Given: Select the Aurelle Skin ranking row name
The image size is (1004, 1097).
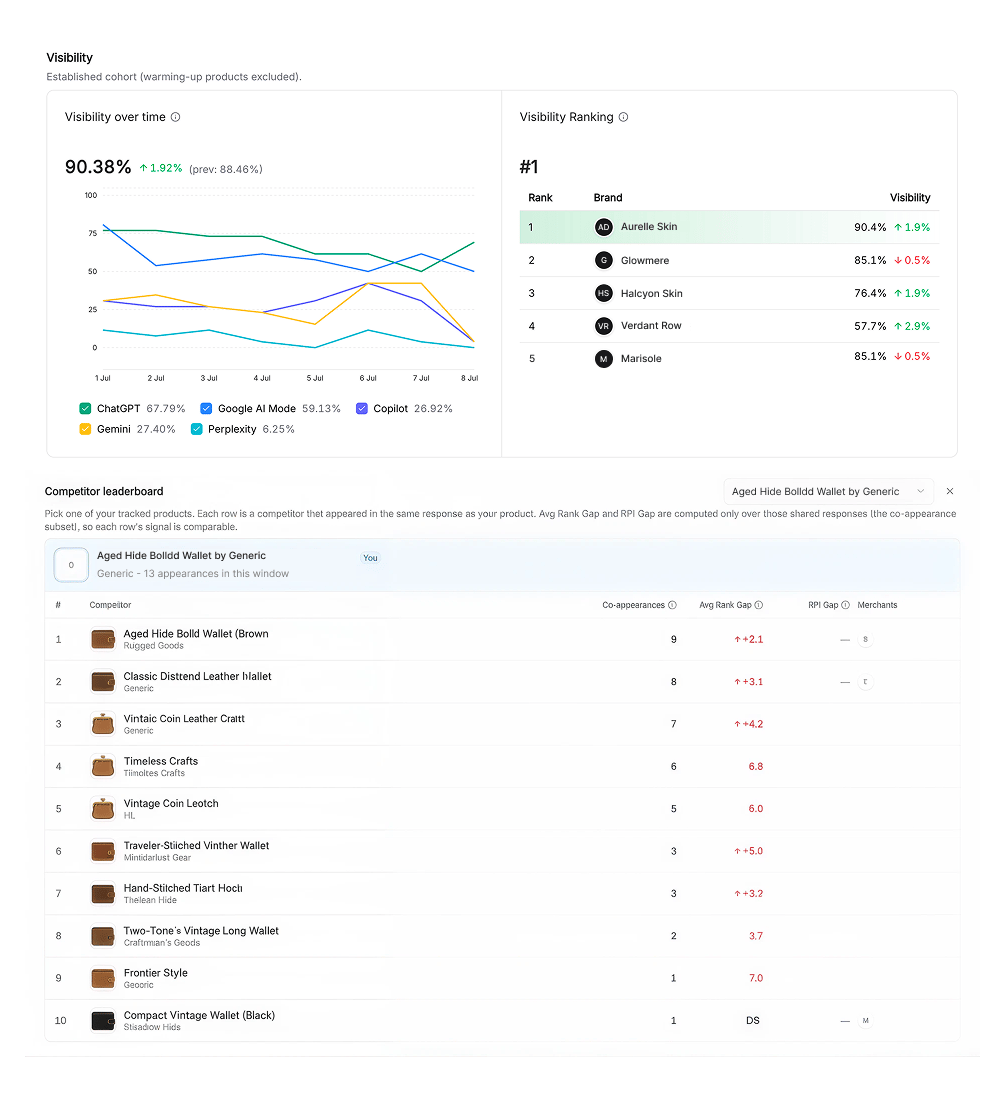Looking at the screenshot, I should (x=649, y=227).
